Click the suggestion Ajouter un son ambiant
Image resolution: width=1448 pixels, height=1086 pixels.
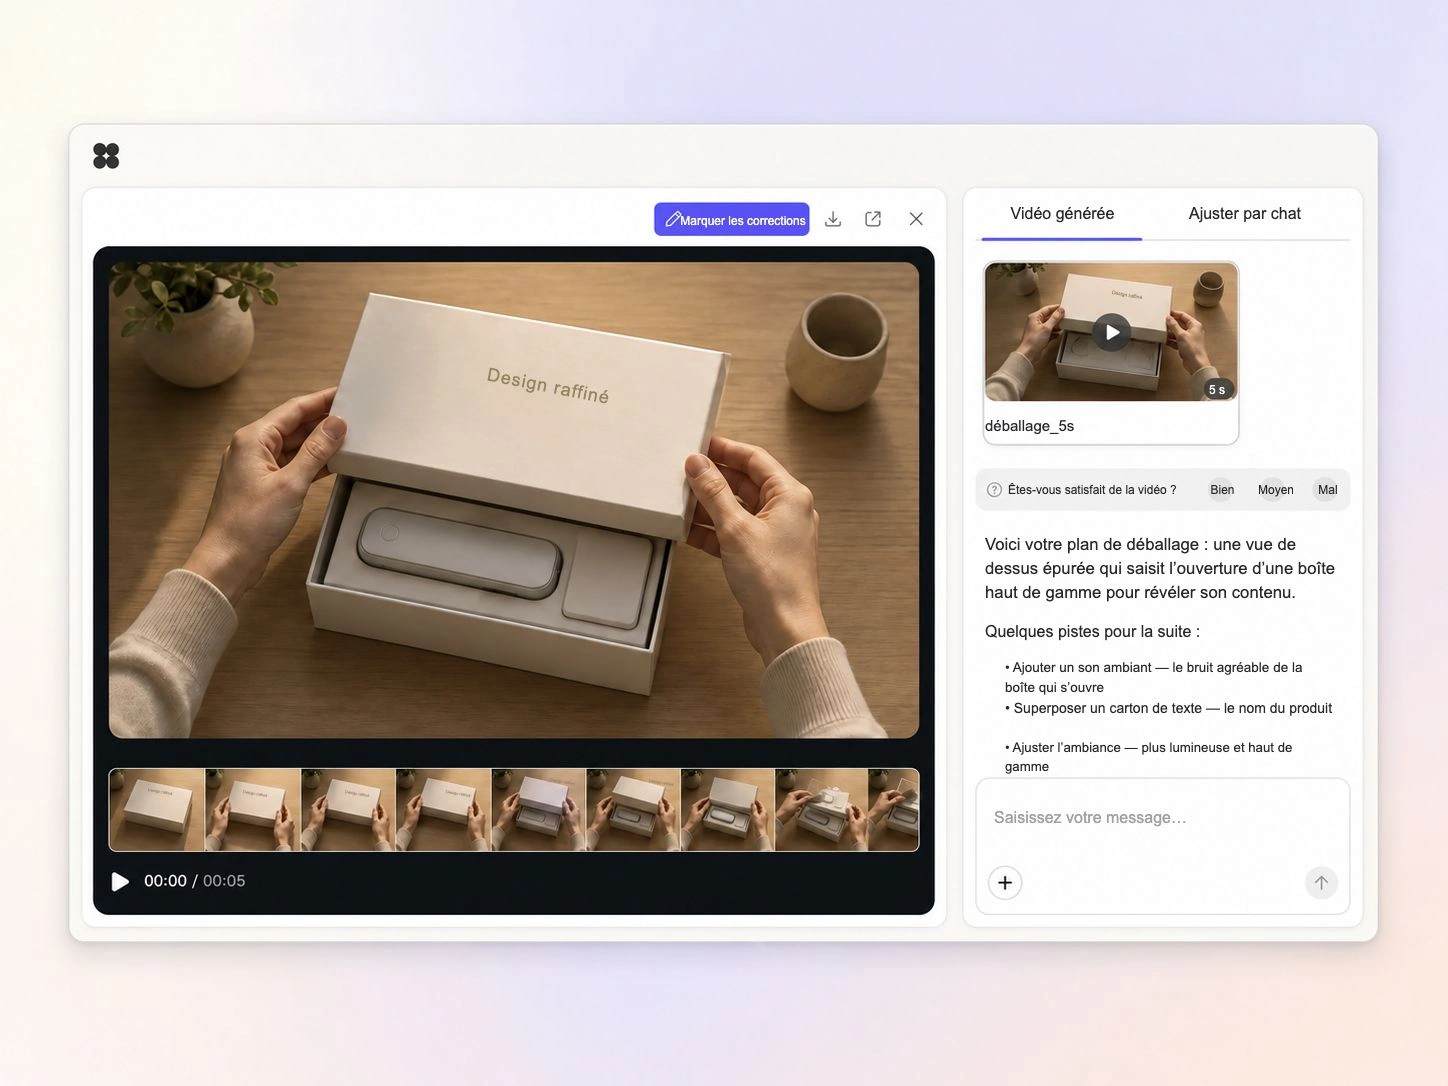1154,677
